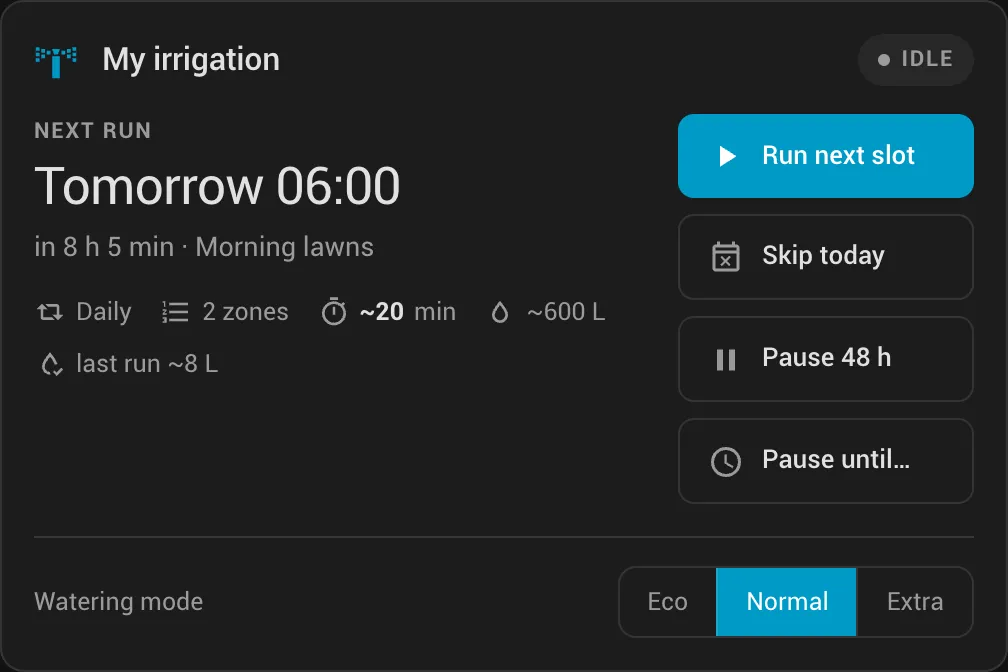Run the next slot now
The image size is (1008, 672).
pyautogui.click(x=825, y=156)
